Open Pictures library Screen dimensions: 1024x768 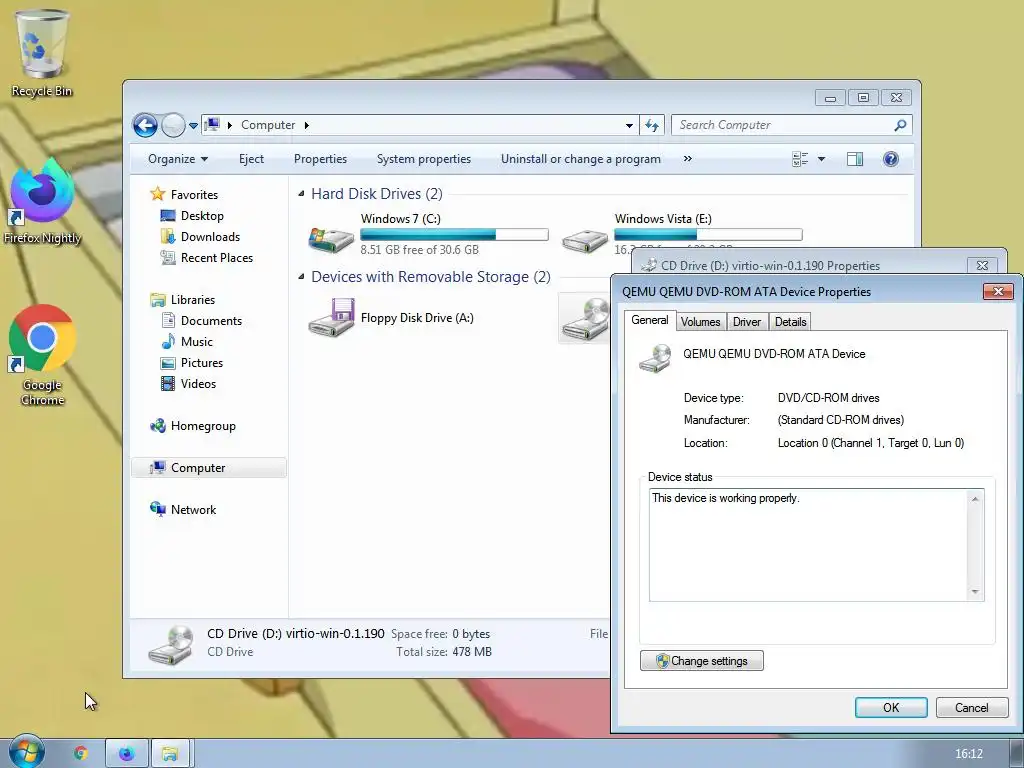point(201,362)
